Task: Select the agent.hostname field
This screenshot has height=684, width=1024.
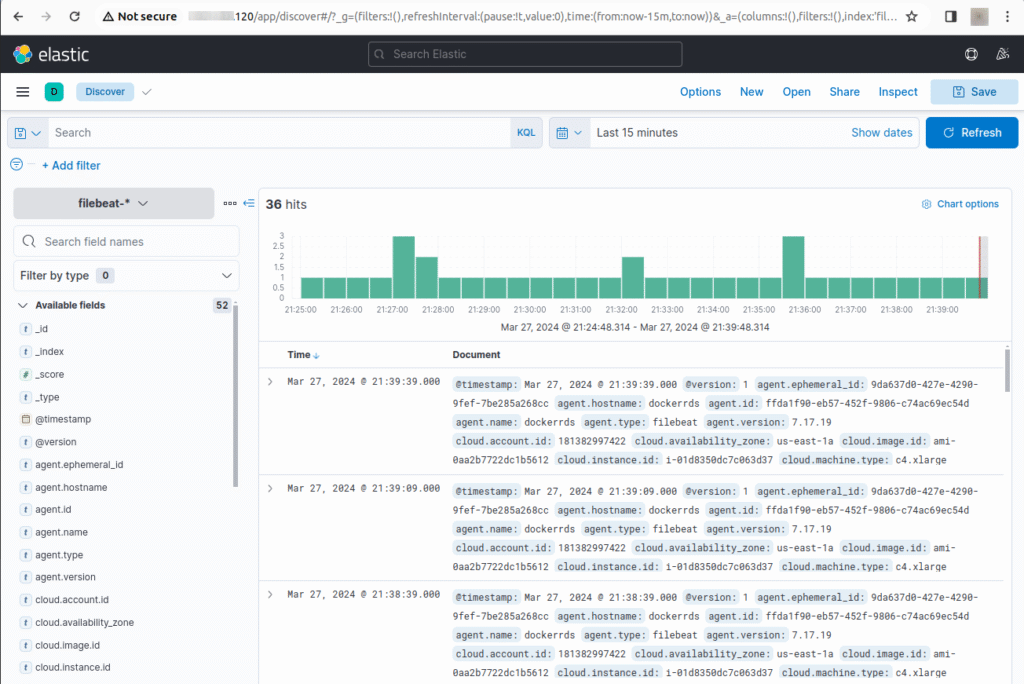Action: click(71, 487)
